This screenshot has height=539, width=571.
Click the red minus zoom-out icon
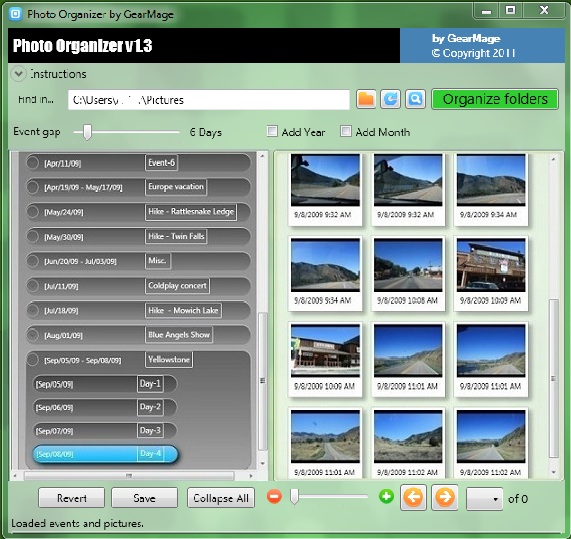(x=274, y=497)
